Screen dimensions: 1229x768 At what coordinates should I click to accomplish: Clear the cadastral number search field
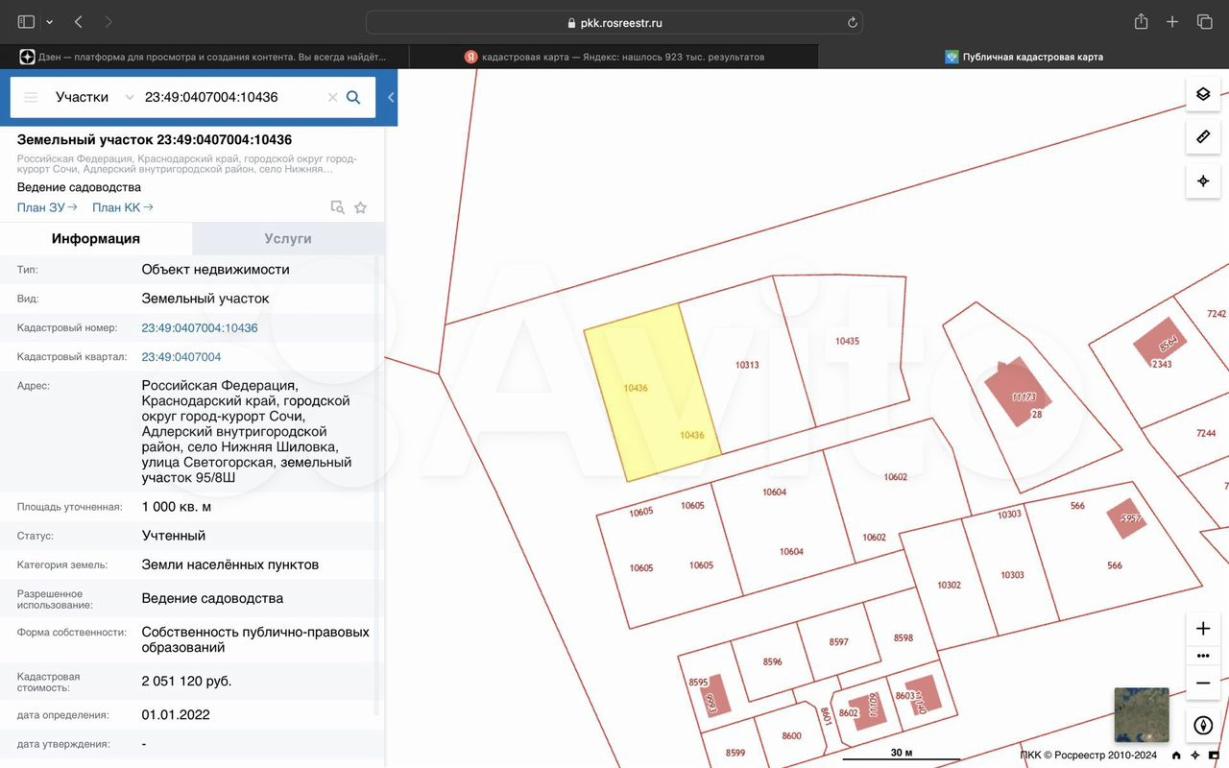point(332,97)
